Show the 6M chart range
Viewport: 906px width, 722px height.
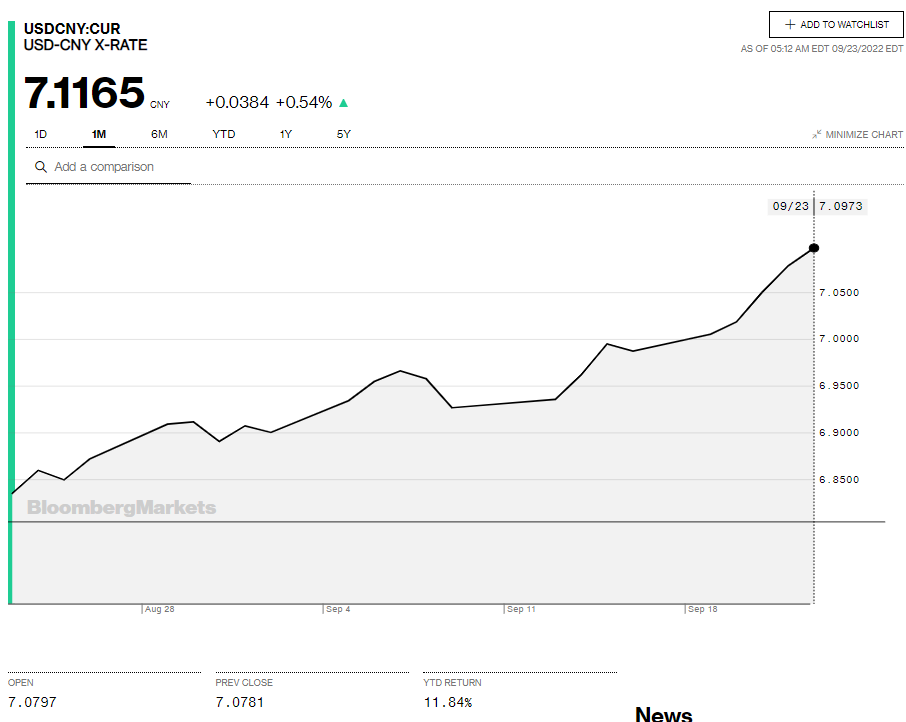tap(159, 134)
